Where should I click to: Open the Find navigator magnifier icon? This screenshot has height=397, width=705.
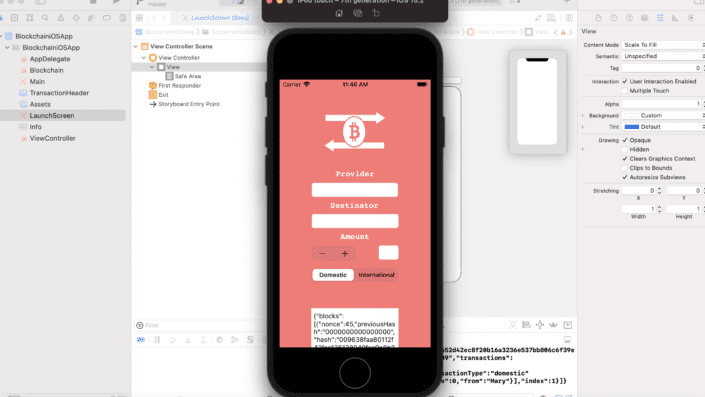pyautogui.click(x=45, y=18)
